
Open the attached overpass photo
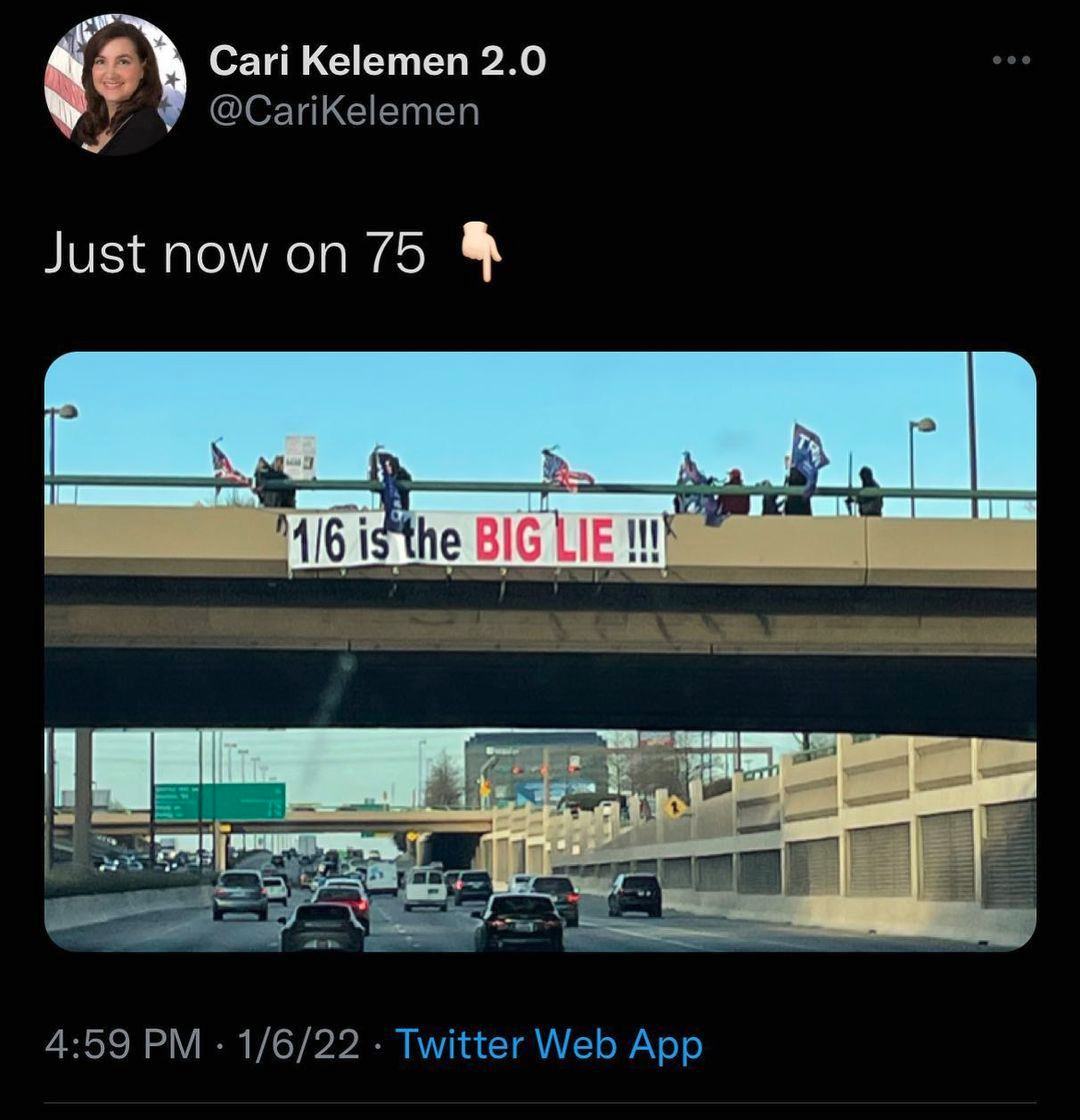[x=540, y=650]
